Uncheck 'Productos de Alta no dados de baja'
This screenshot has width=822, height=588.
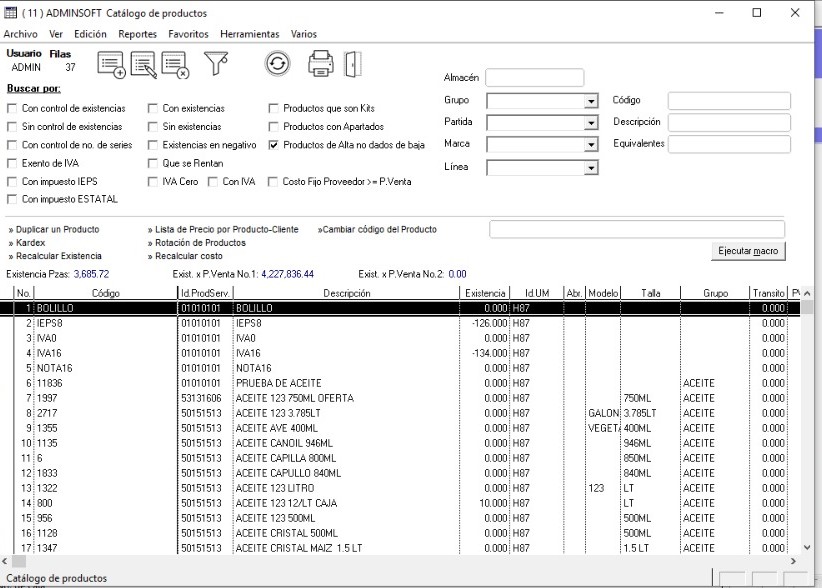[274, 145]
